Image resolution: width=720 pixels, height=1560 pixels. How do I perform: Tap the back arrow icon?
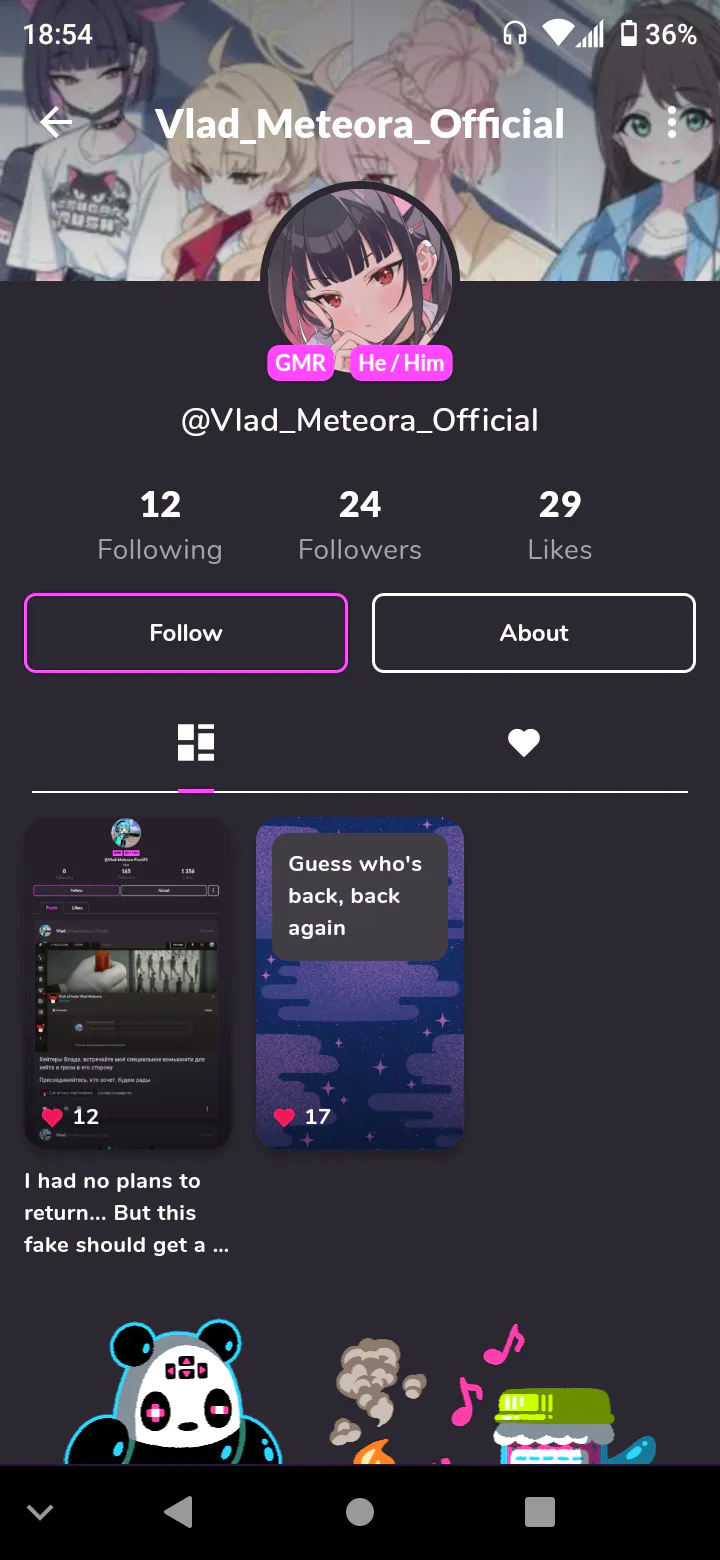point(57,122)
